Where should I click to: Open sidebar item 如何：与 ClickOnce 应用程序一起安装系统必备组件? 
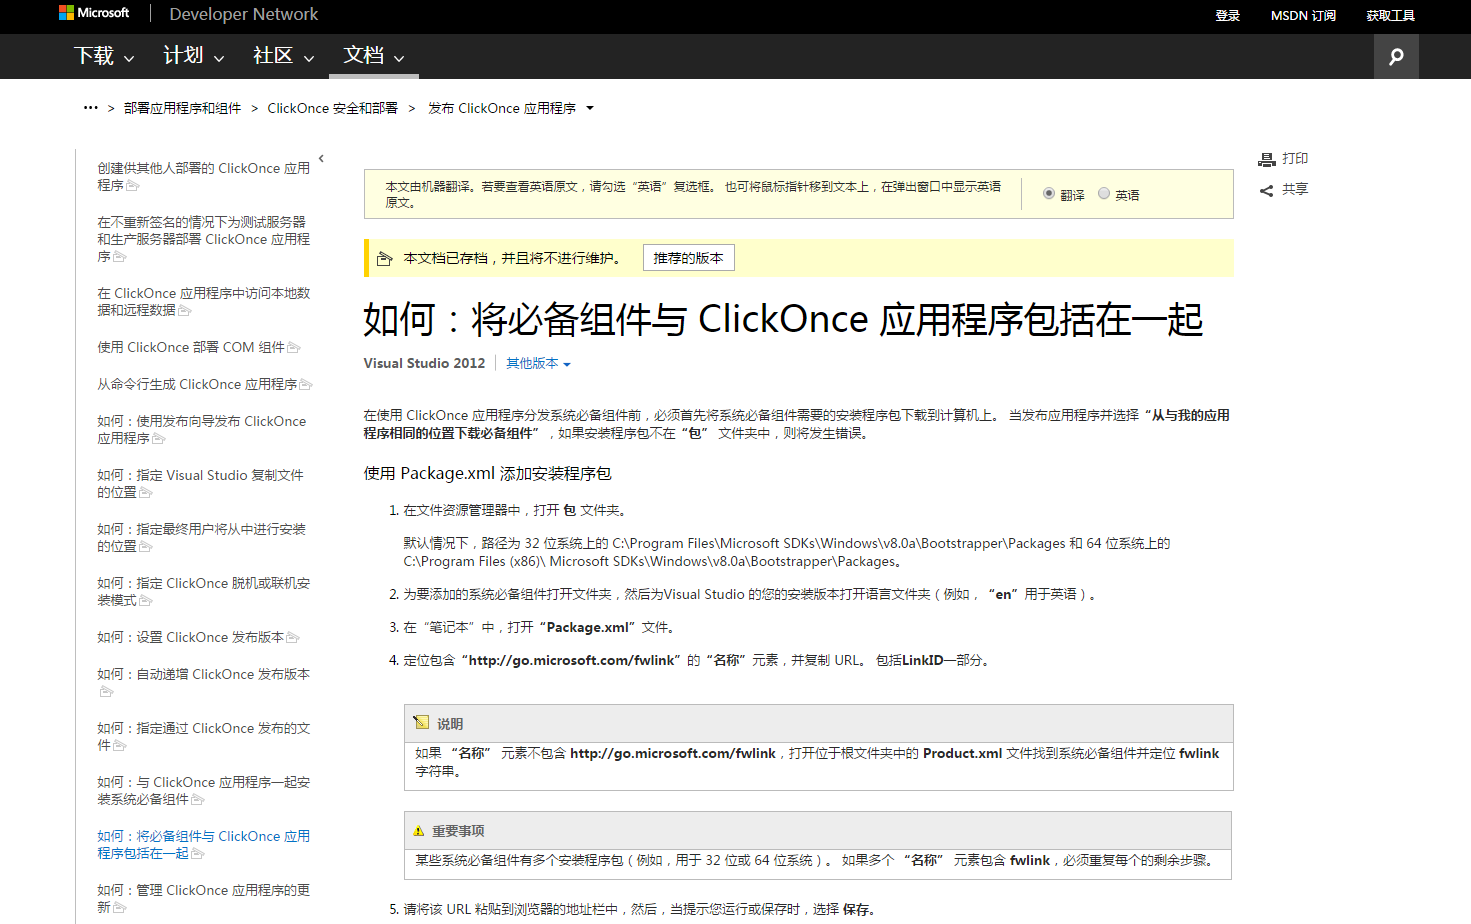coord(203,791)
